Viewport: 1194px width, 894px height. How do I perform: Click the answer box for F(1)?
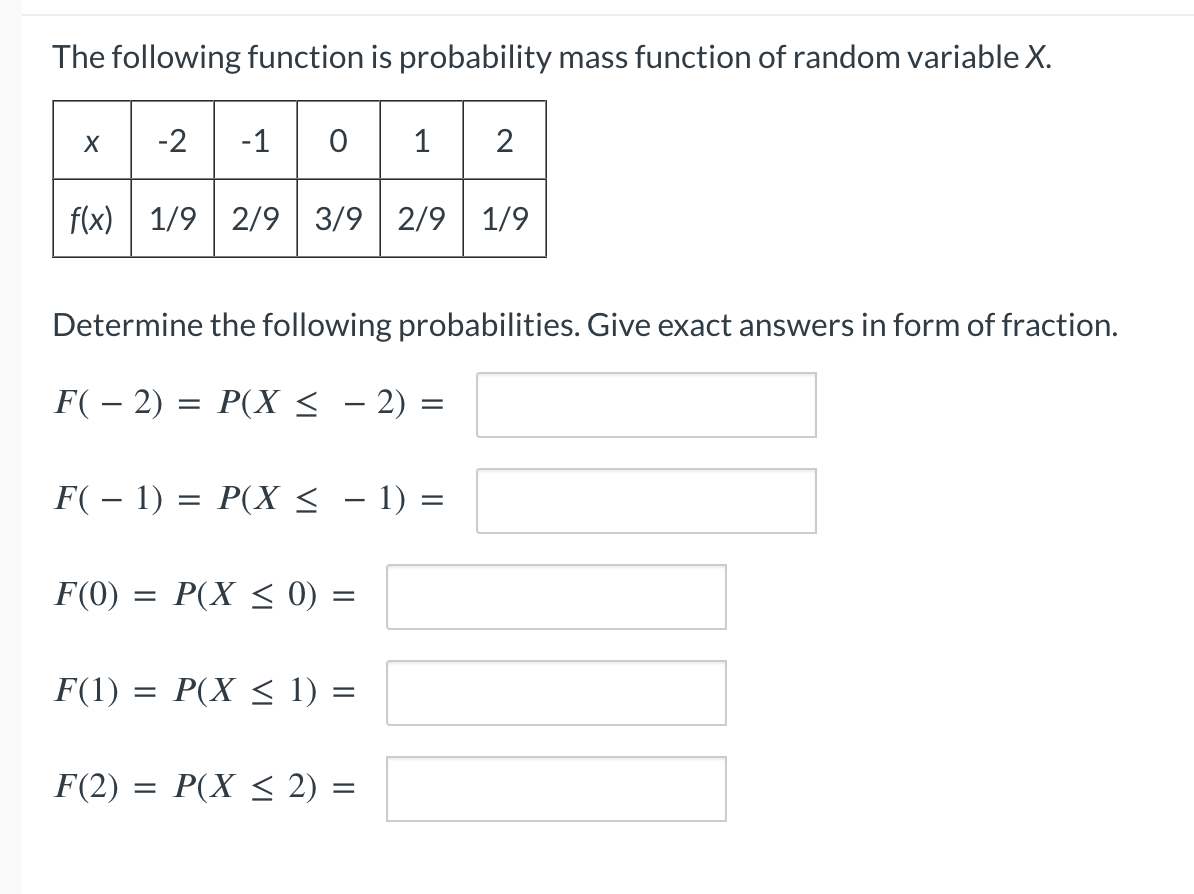click(556, 692)
